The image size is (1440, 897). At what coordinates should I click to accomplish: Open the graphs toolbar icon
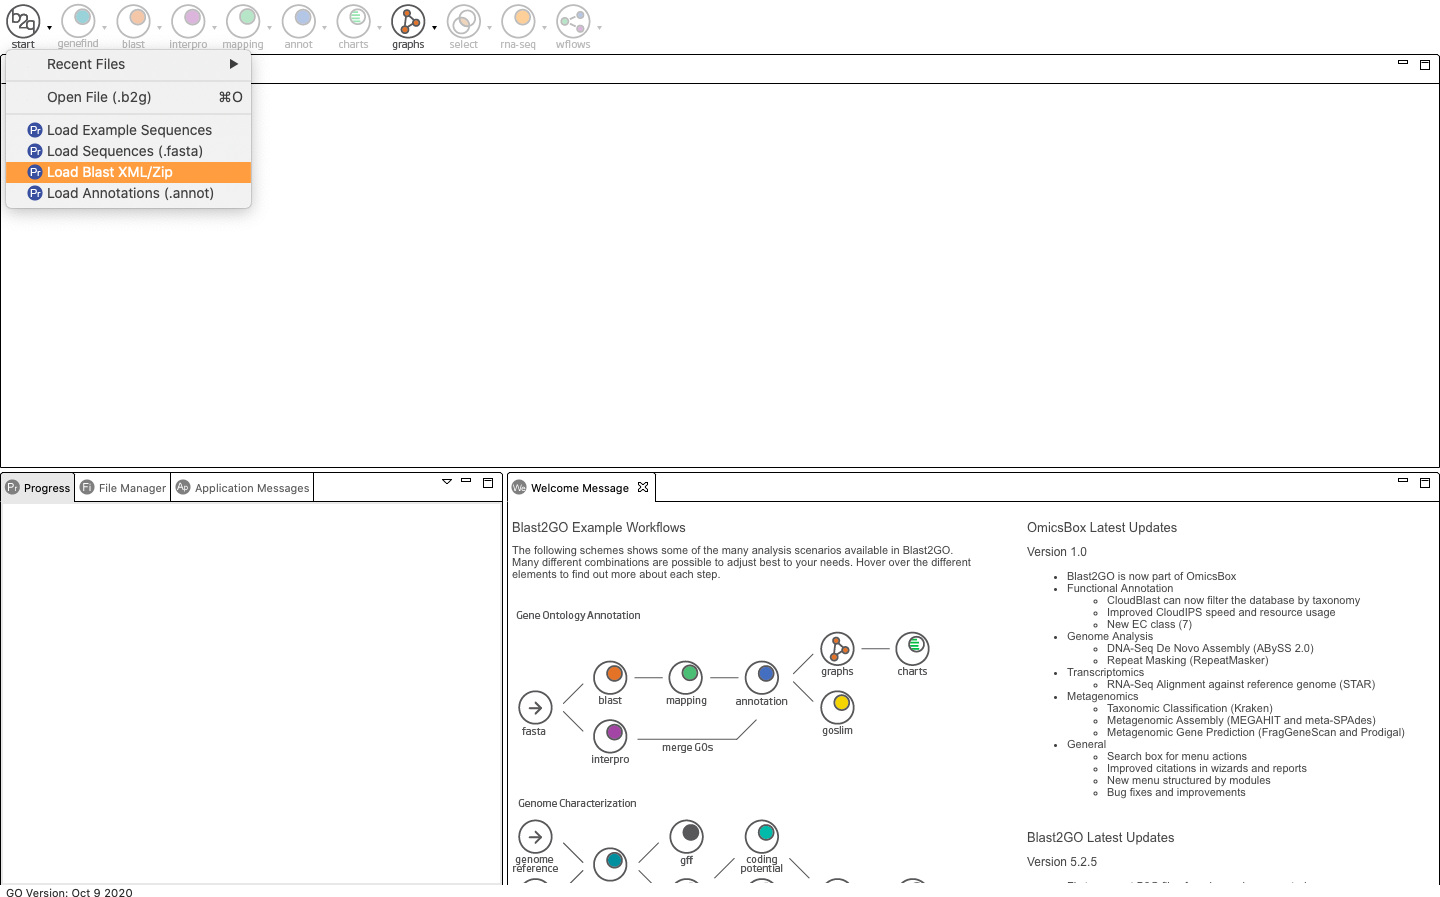coord(408,21)
